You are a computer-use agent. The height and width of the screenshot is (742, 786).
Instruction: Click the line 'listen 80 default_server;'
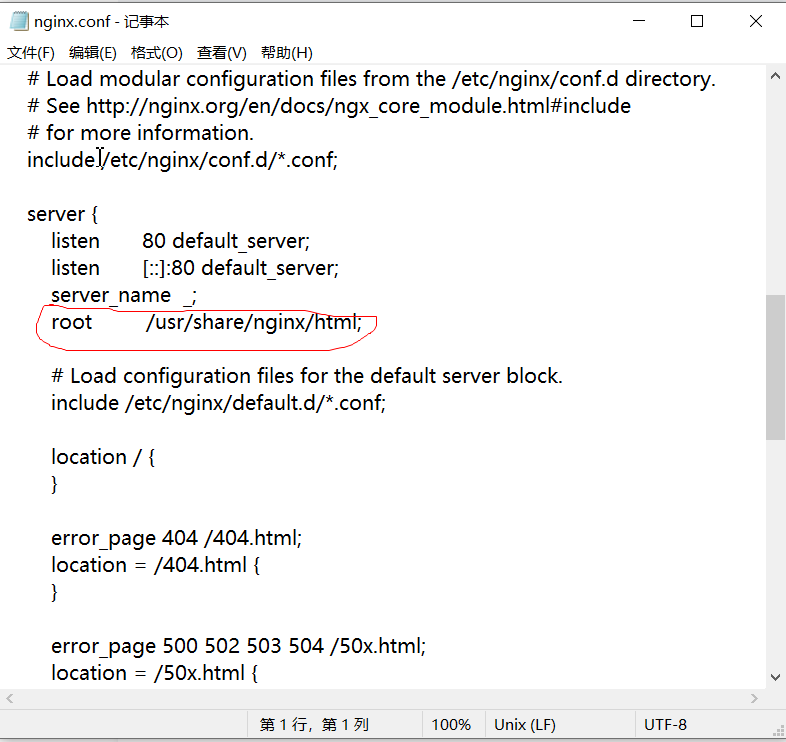(x=180, y=242)
